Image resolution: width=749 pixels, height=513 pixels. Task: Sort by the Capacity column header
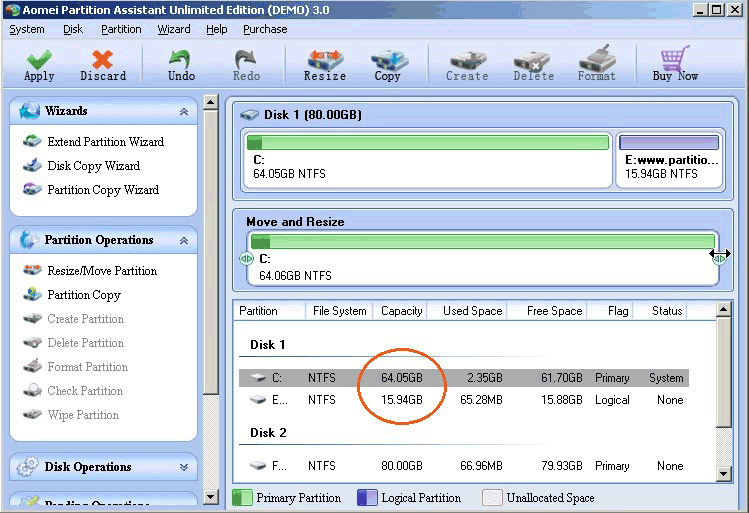(x=401, y=311)
